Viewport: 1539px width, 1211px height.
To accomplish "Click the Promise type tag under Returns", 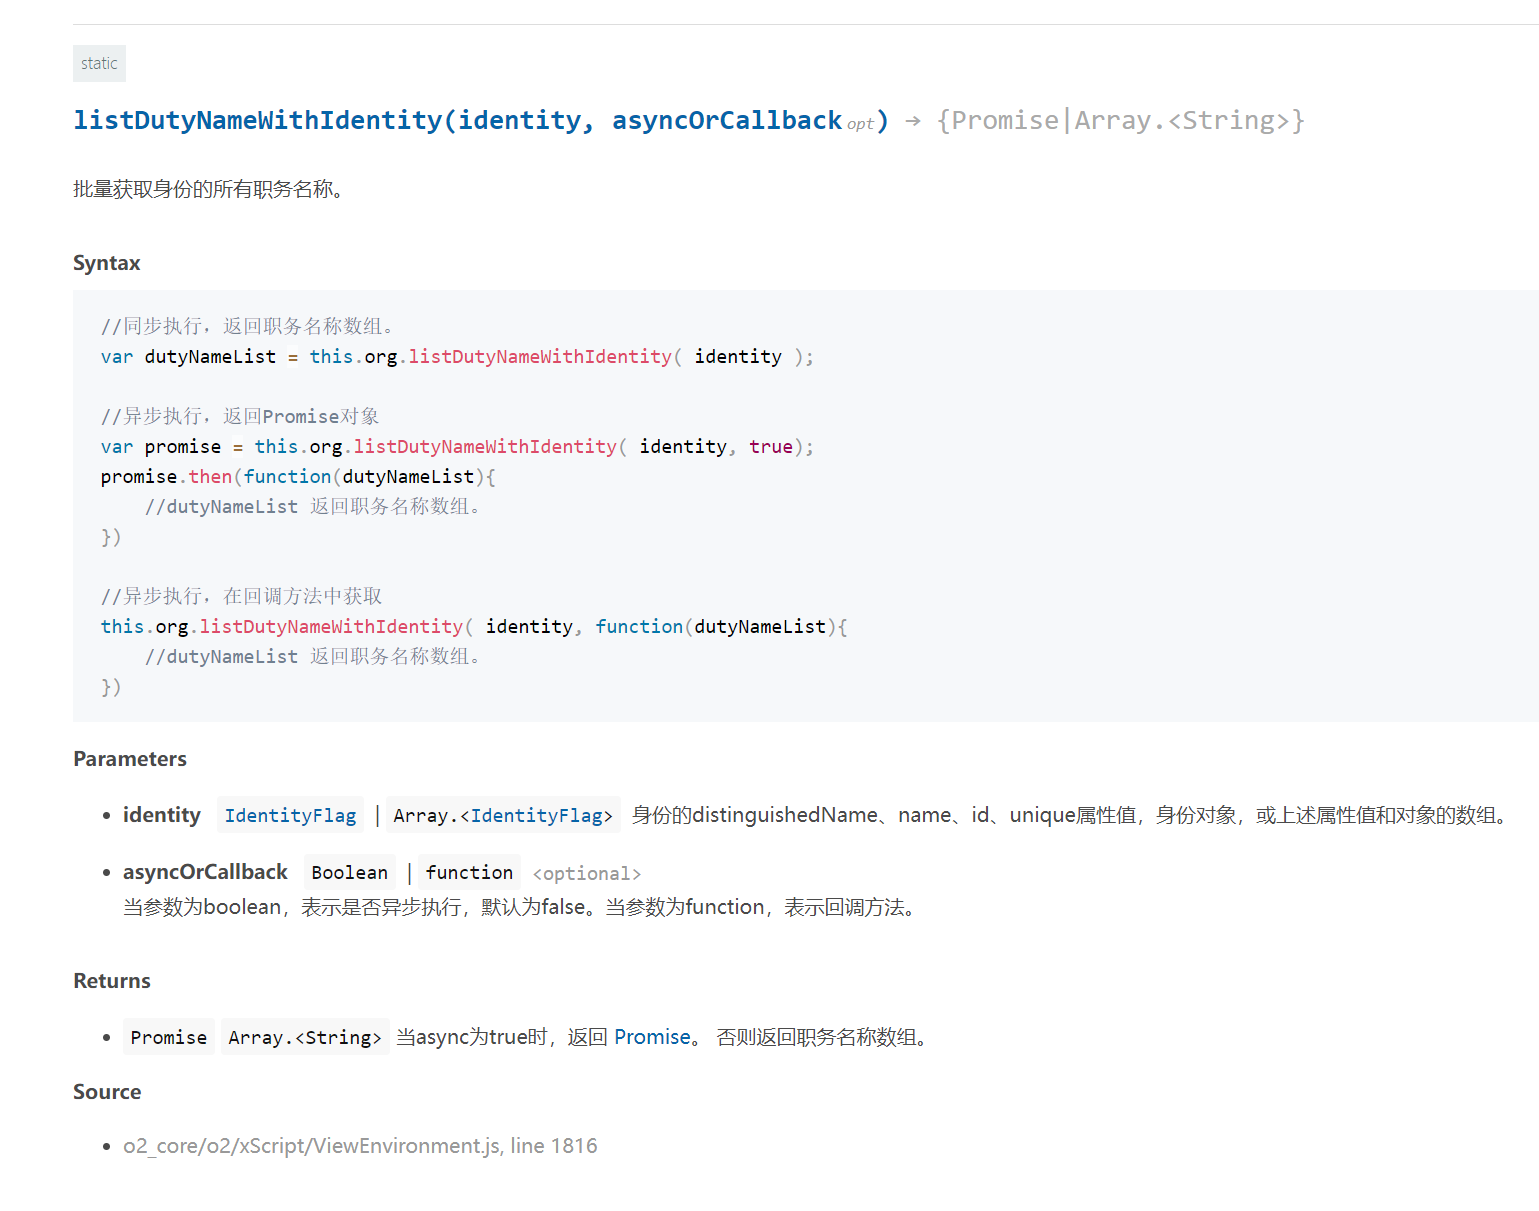I will (x=168, y=1038).
